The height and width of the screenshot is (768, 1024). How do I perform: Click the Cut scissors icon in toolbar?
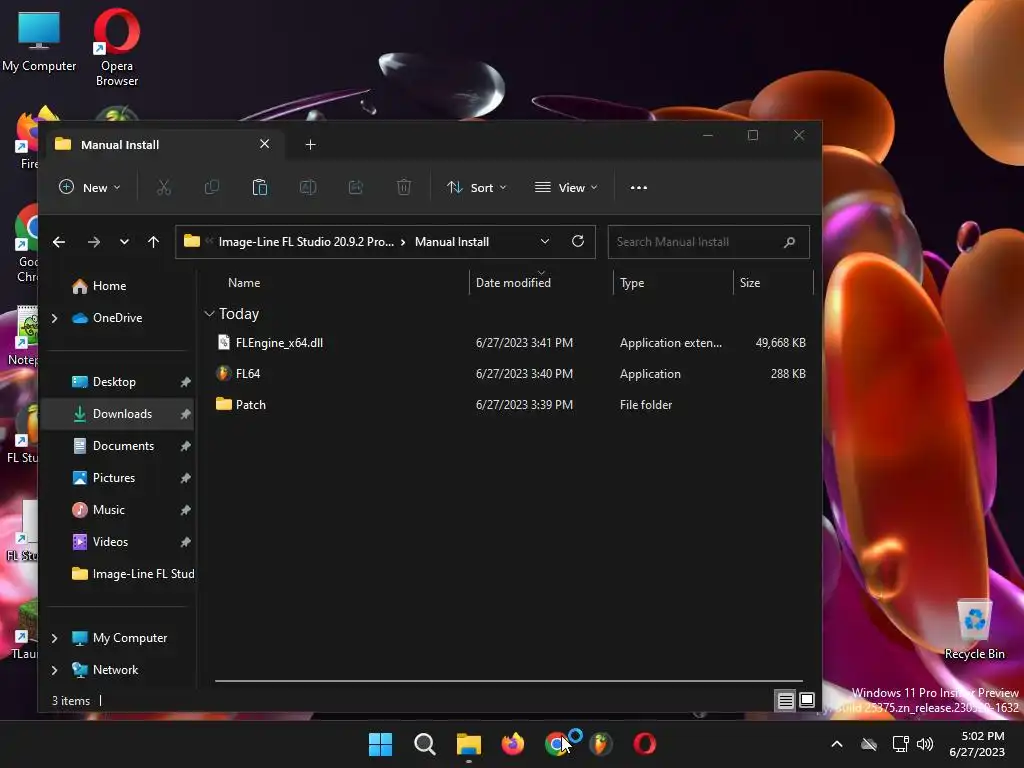coord(163,188)
